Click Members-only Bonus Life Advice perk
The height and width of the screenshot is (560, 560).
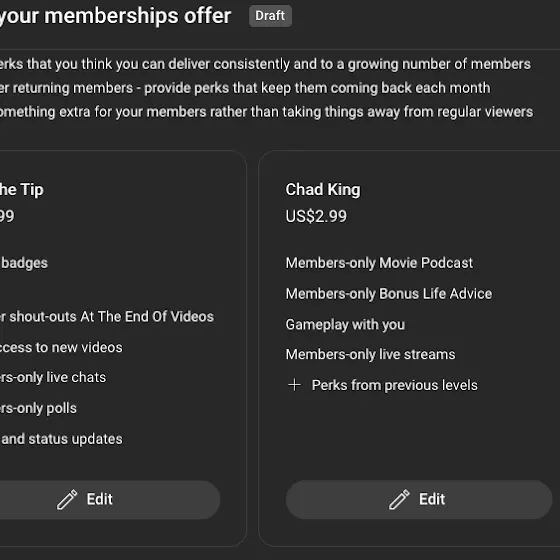click(x=389, y=294)
